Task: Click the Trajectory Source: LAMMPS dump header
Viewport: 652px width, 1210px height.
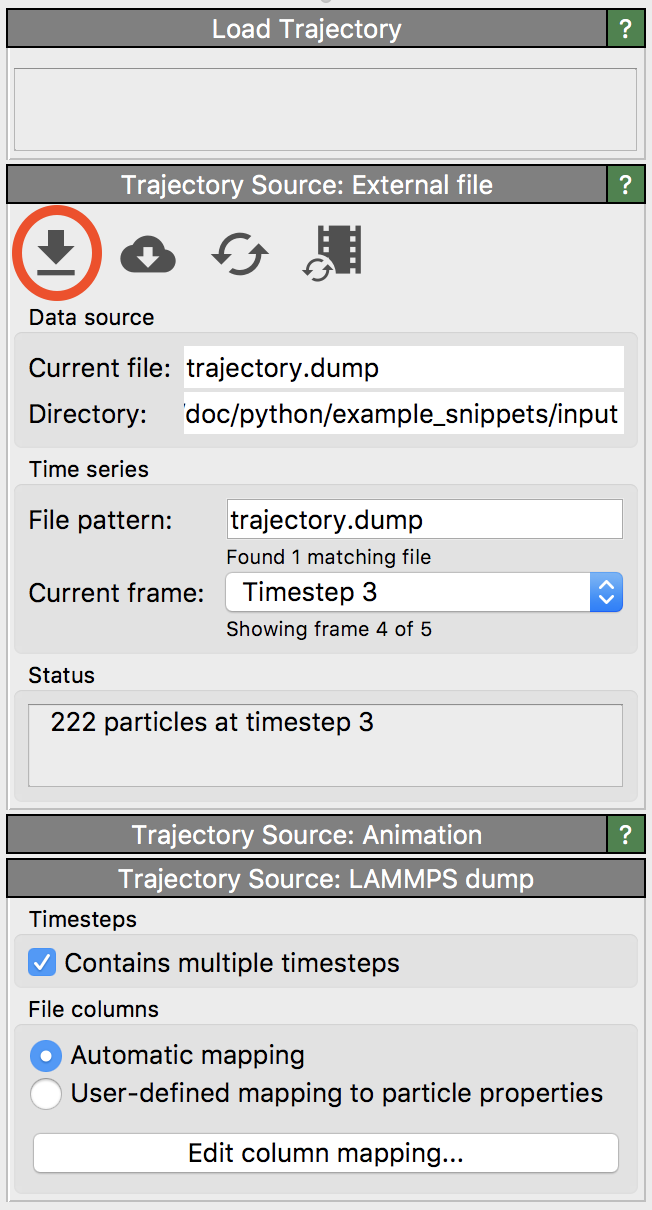Action: pos(325,879)
